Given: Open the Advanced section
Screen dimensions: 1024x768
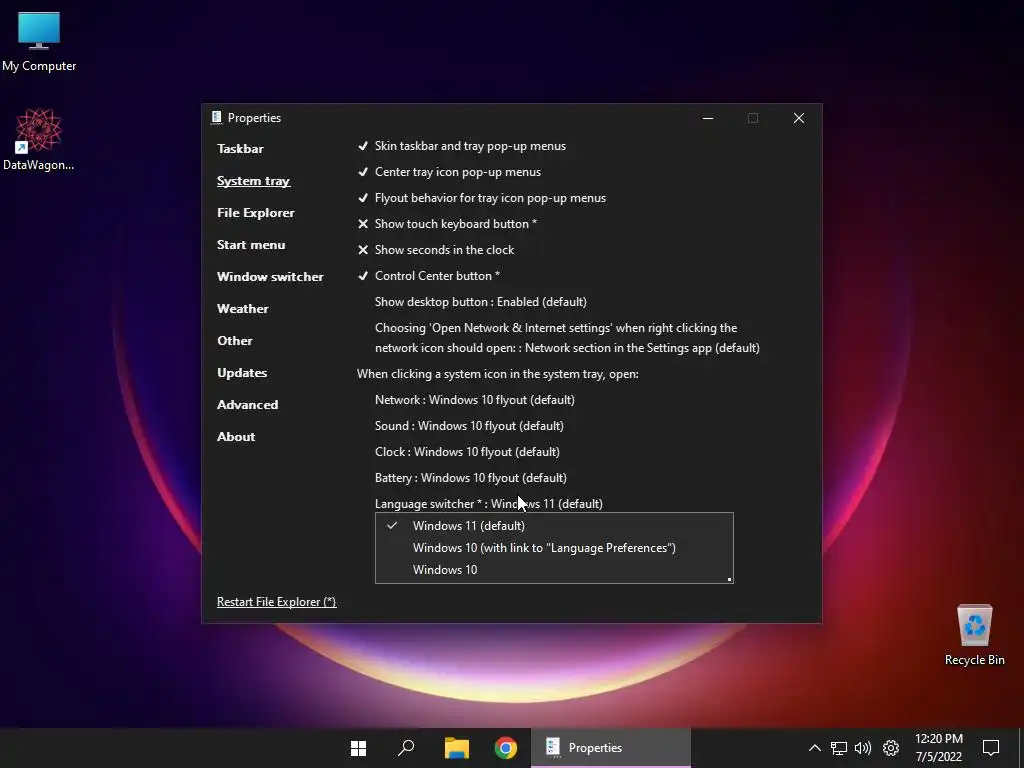Looking at the screenshot, I should (248, 405).
